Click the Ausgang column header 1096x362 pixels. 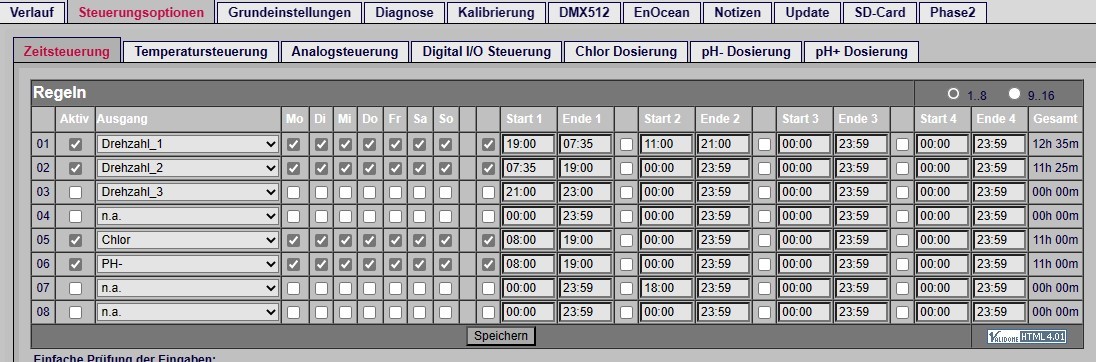click(122, 119)
